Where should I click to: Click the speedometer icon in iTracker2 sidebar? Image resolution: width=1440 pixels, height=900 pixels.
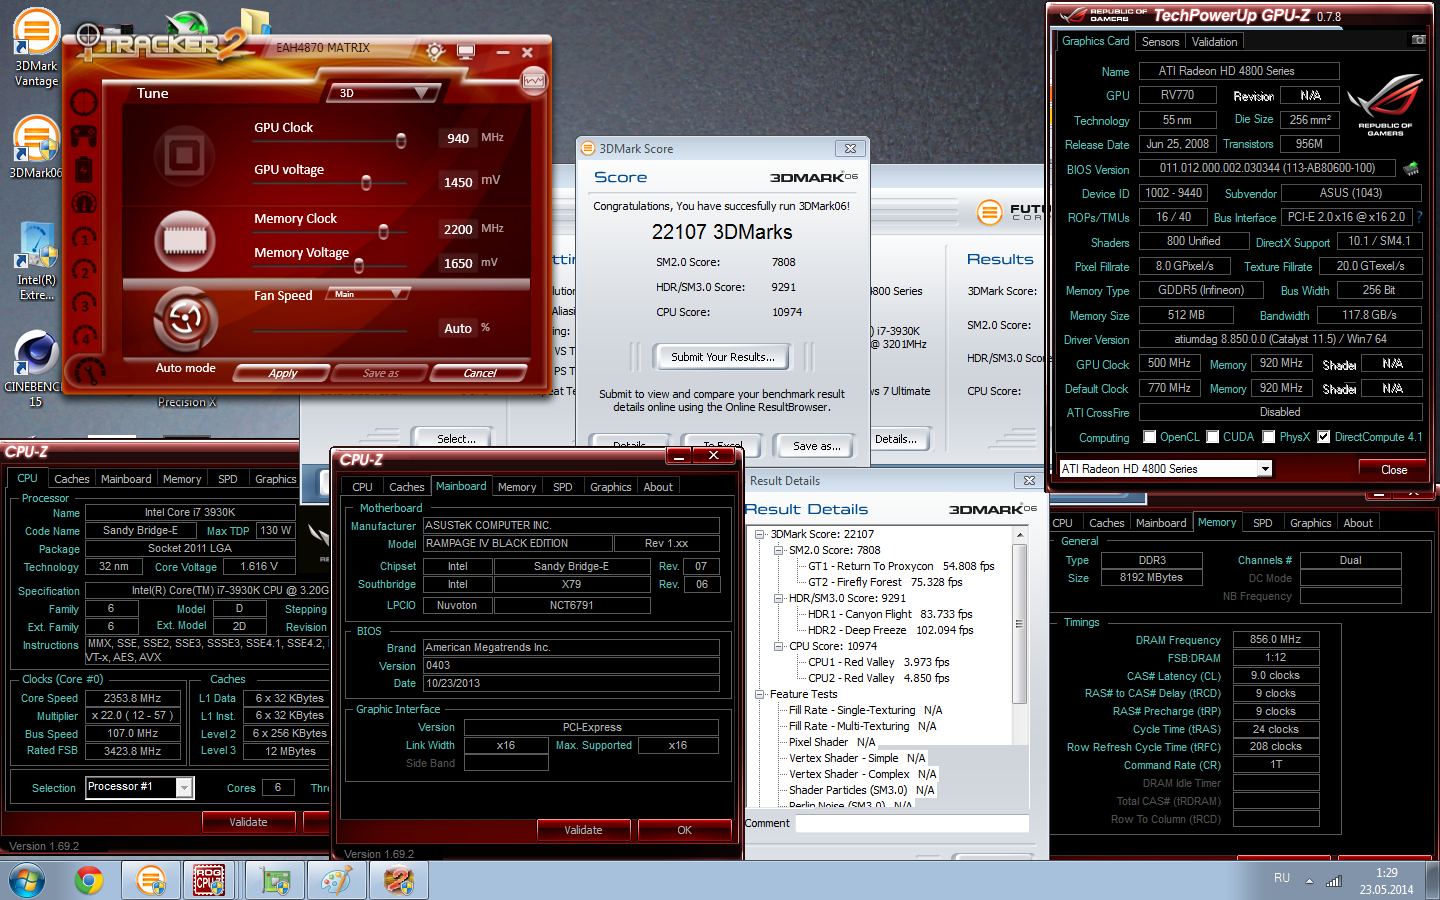tap(84, 203)
